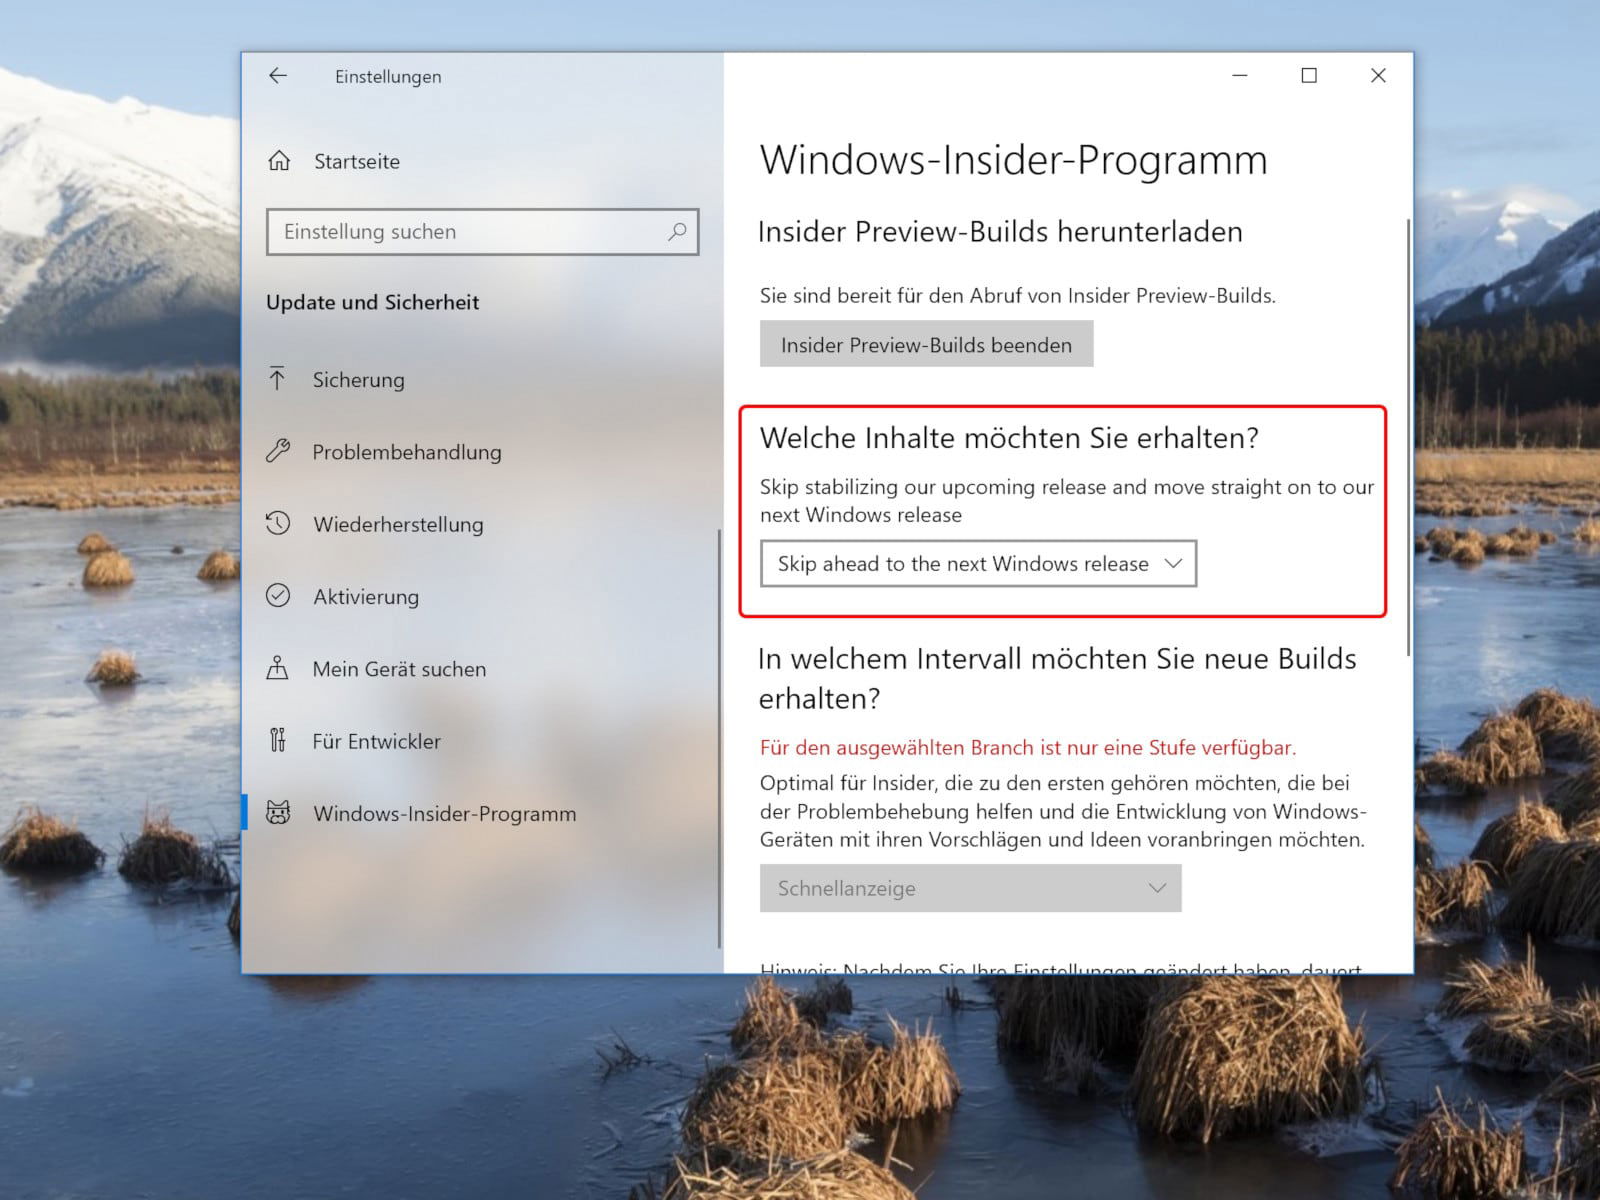Click the Update und Sicherheit heading

(372, 302)
